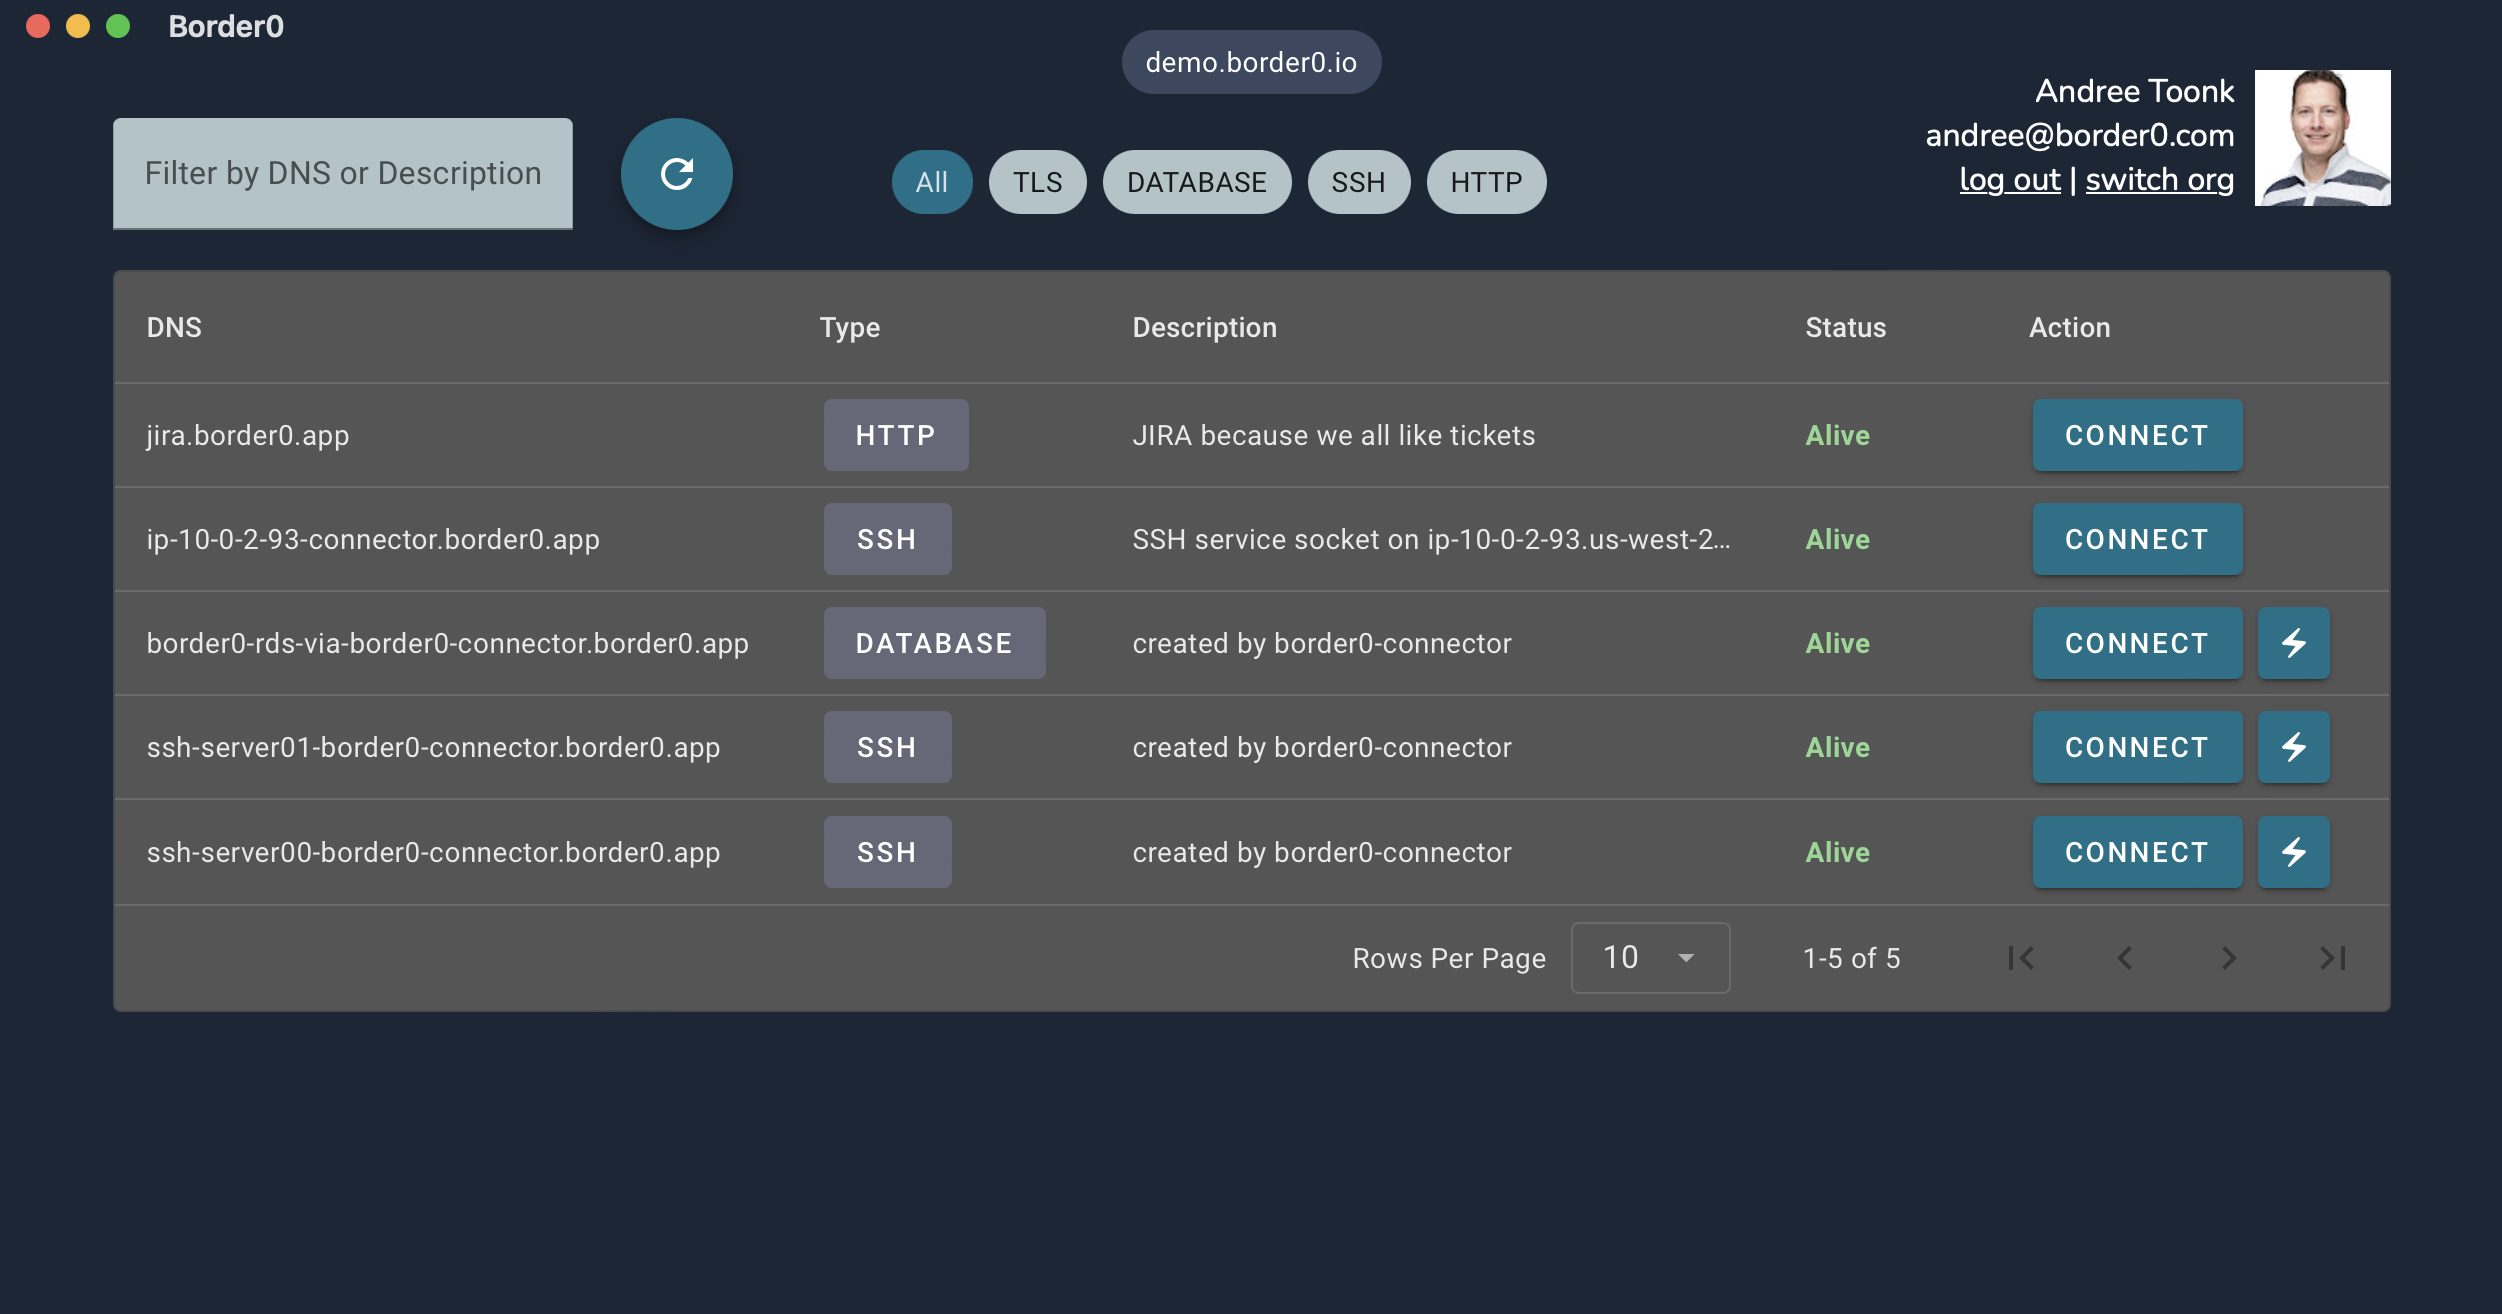
Task: Connect to jira.border0.app
Action: pos(2137,435)
